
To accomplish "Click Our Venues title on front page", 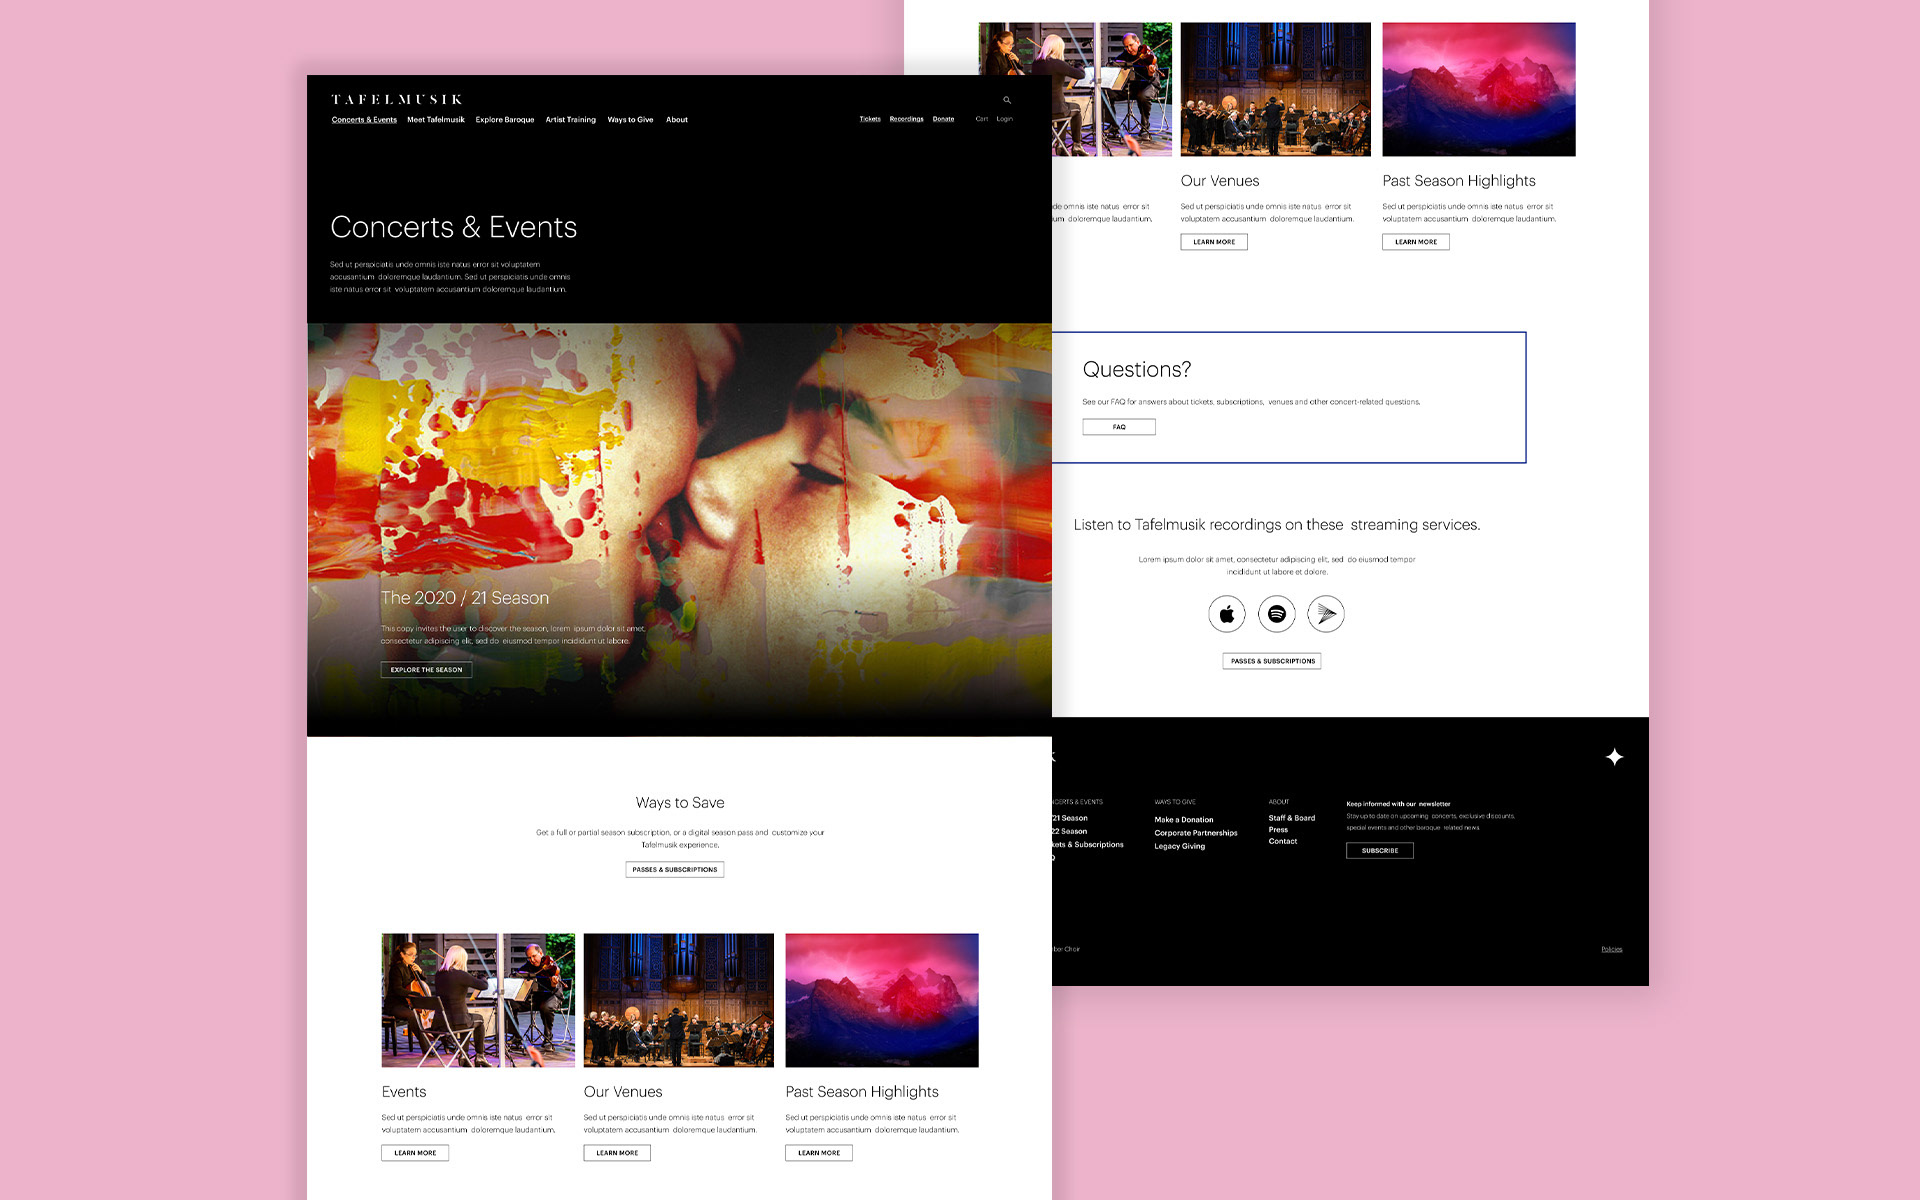I will (x=623, y=1092).
